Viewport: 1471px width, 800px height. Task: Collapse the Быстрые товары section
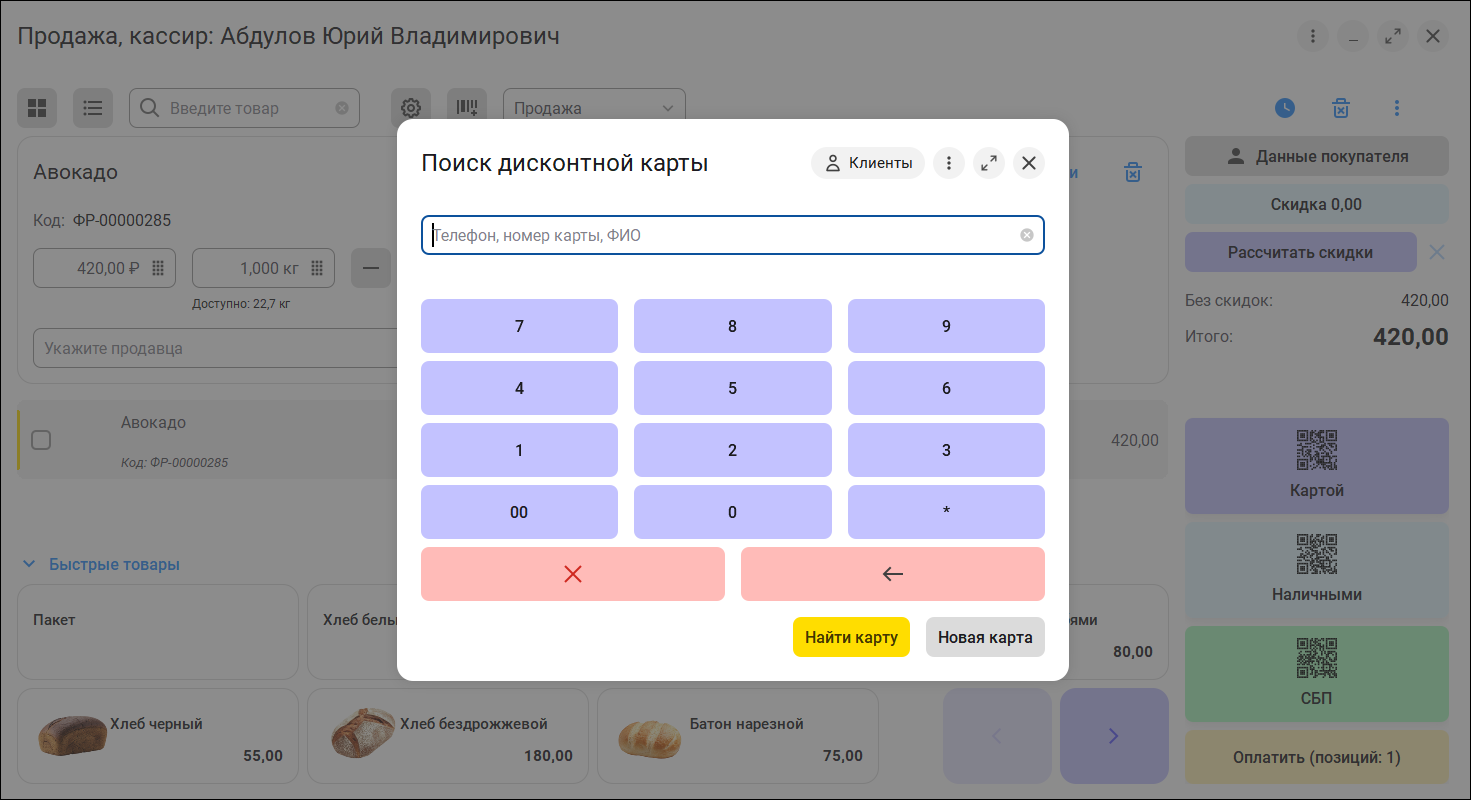tap(101, 564)
